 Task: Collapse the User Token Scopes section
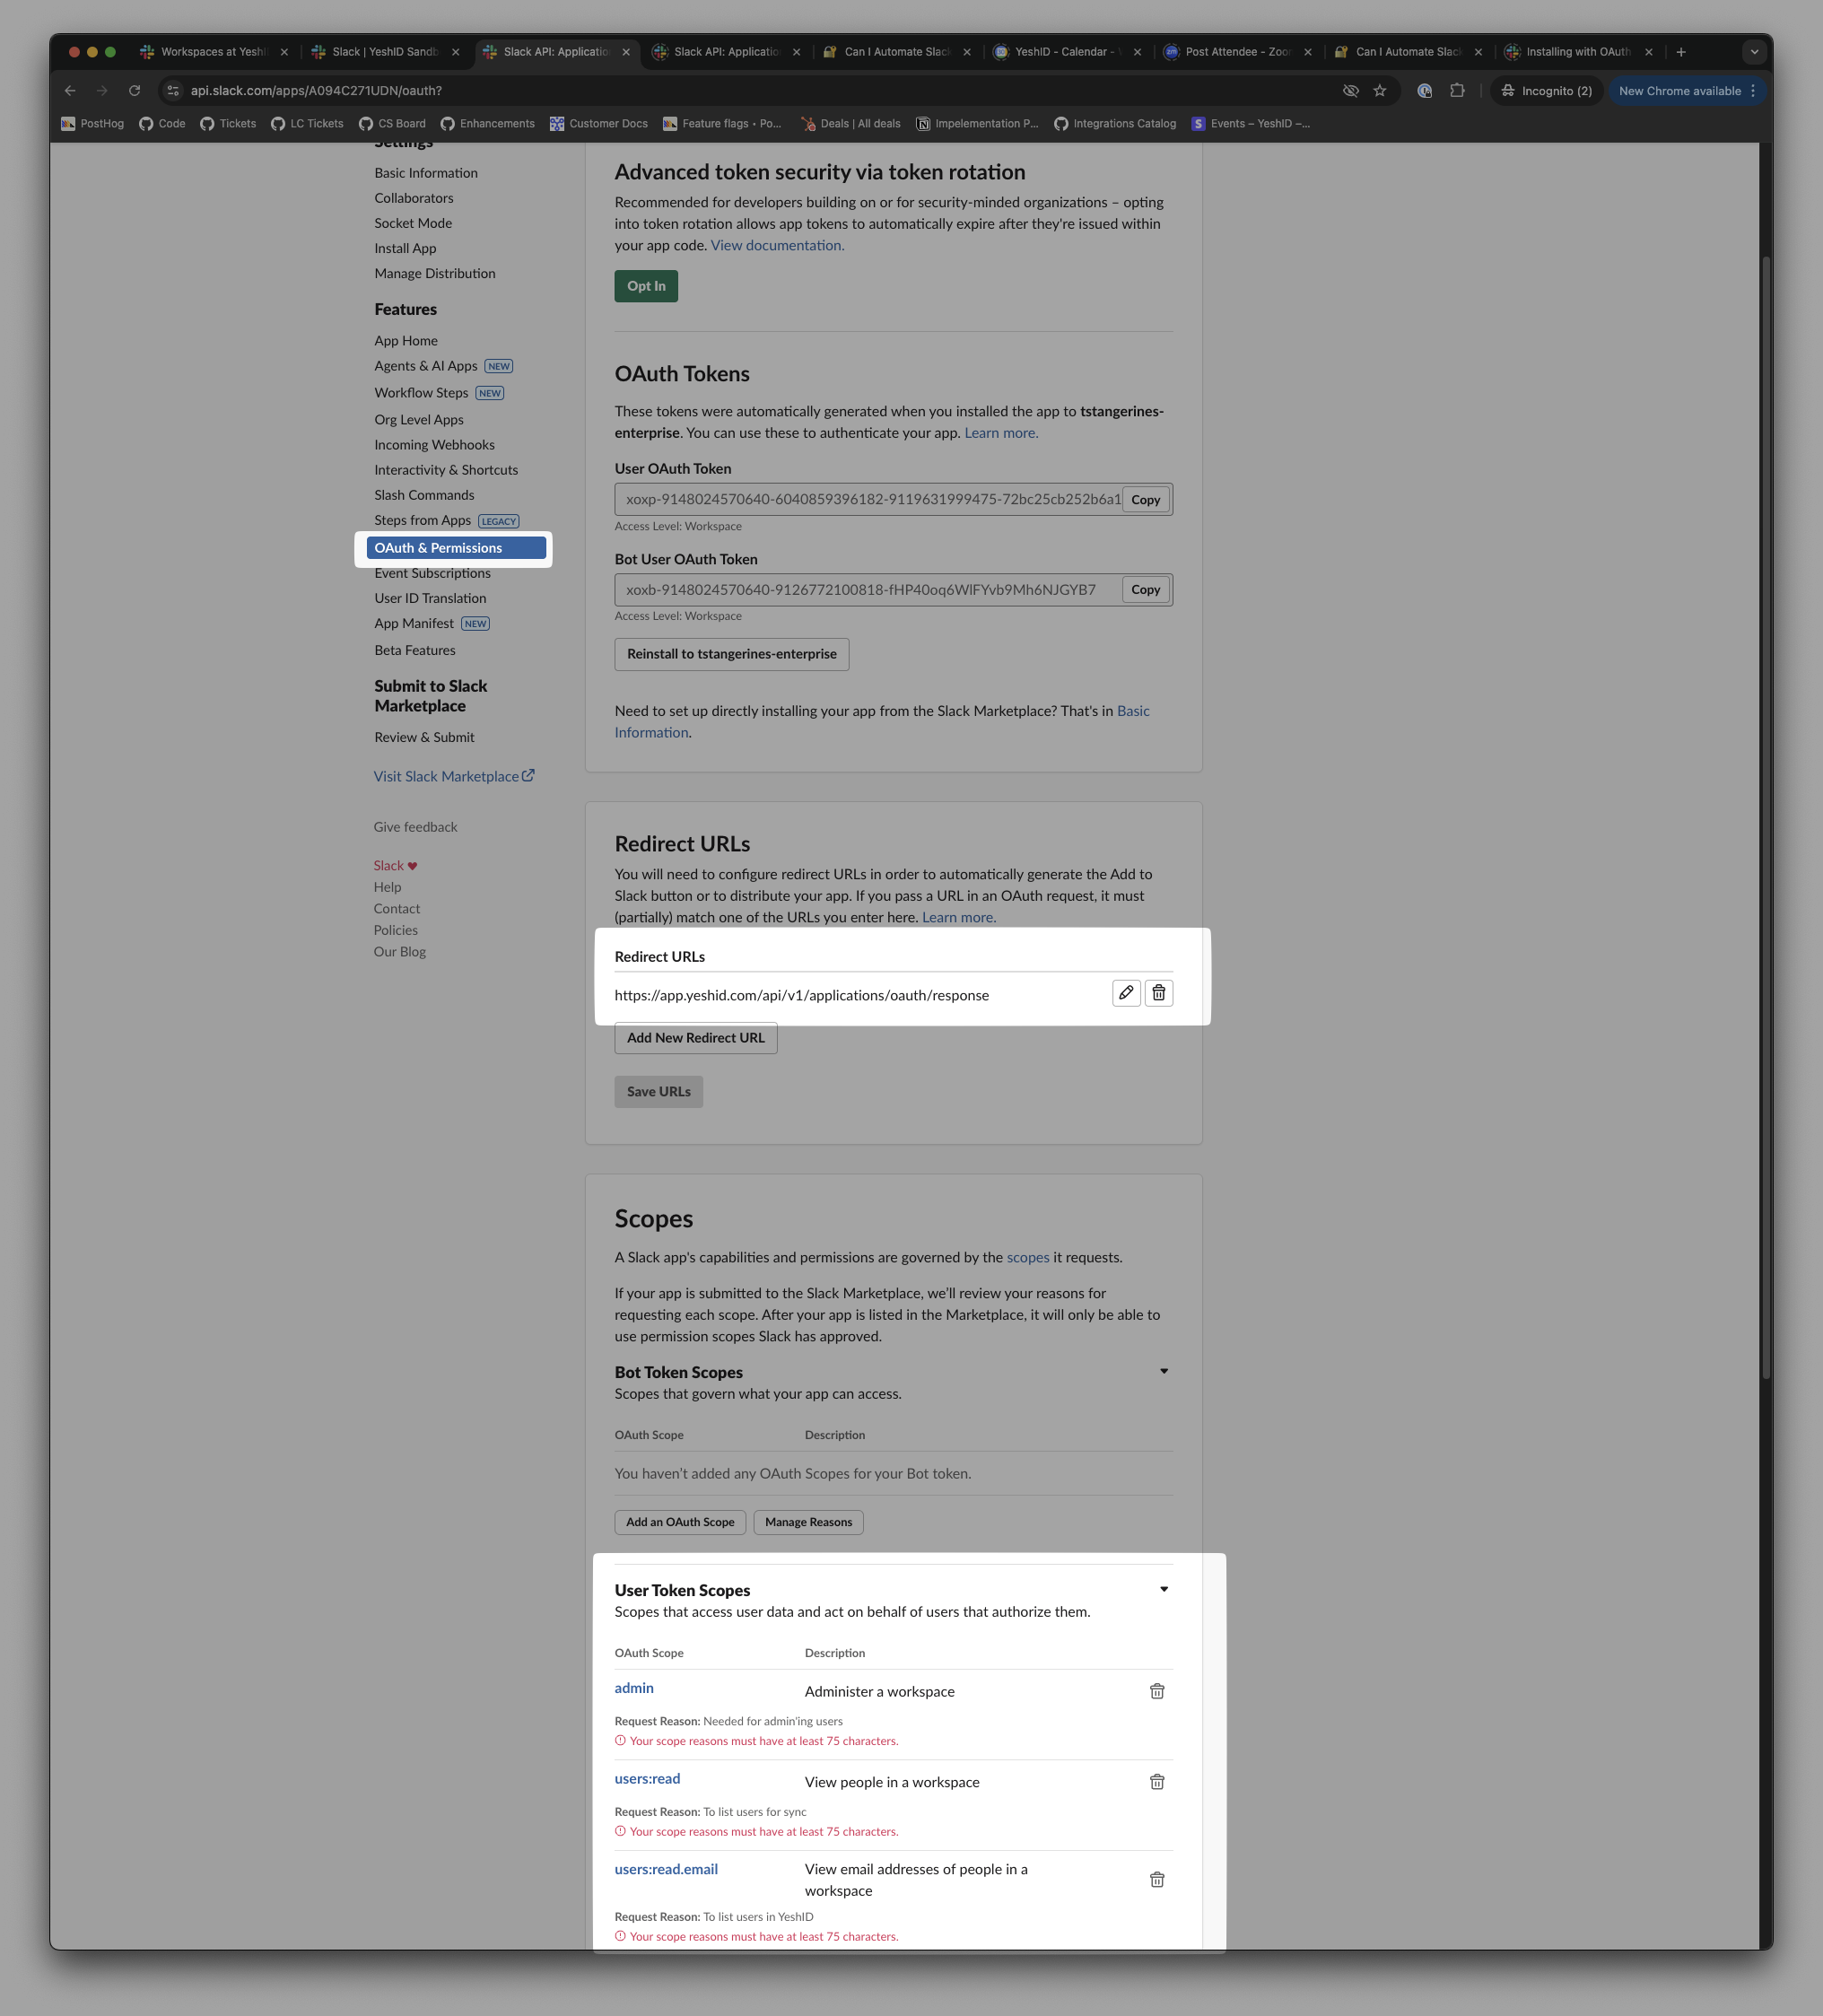[x=1164, y=1589]
